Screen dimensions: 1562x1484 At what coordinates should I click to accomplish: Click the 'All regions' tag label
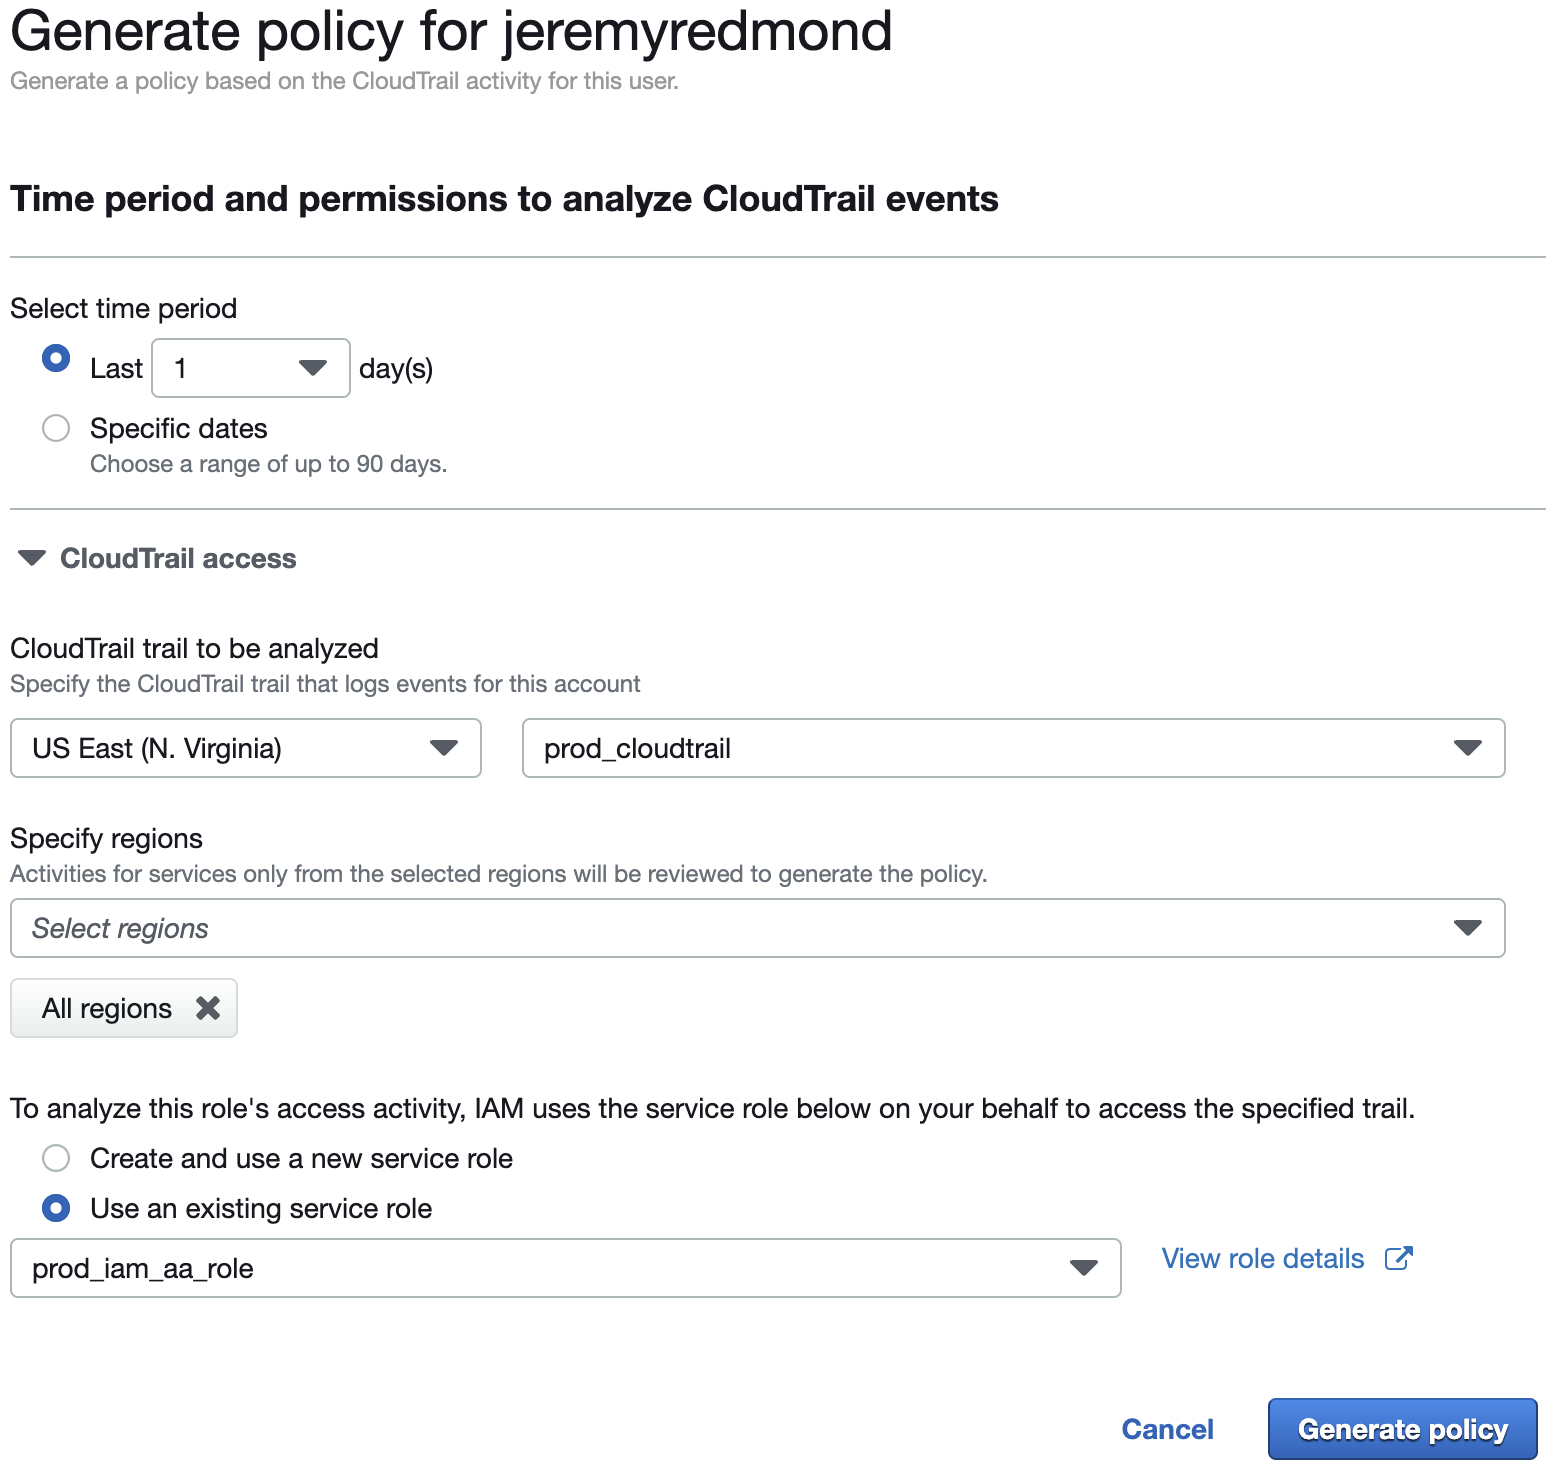[x=107, y=1008]
